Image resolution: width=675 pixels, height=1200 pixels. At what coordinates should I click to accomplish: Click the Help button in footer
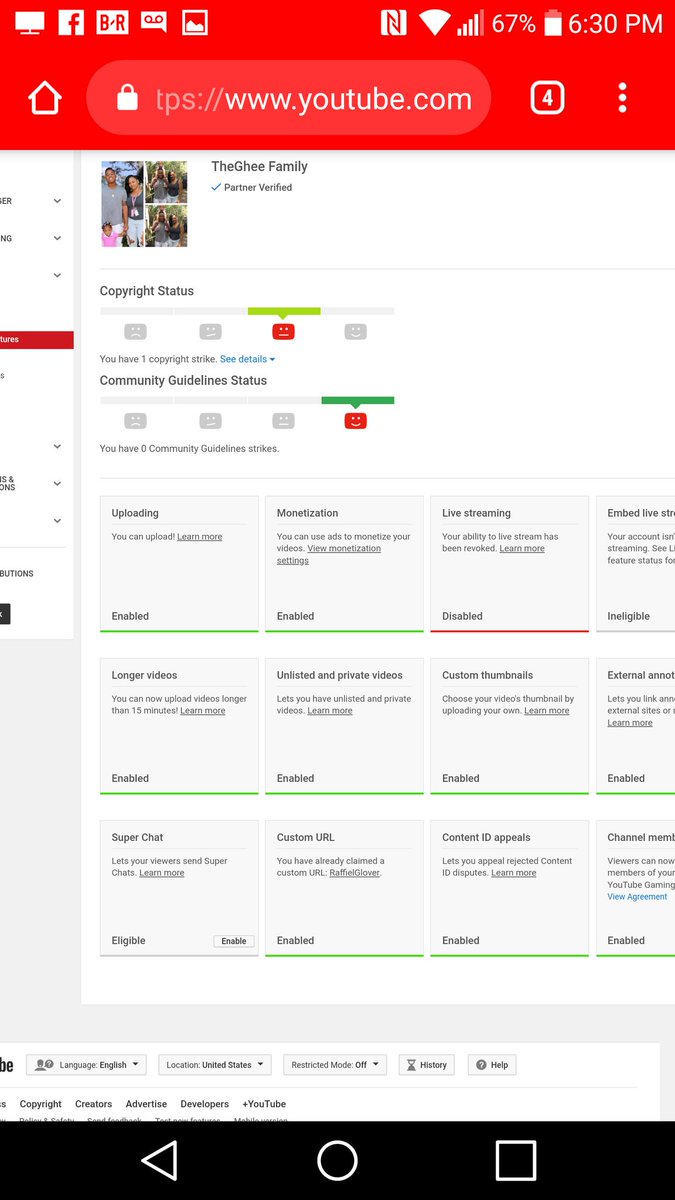[492, 1065]
